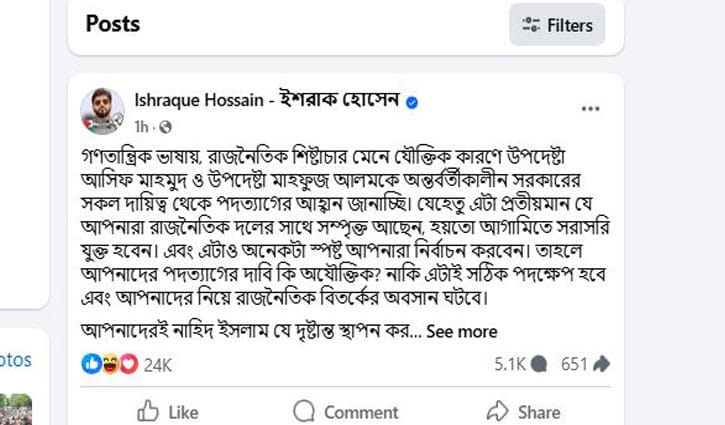Click the public globe audience icon
Image resolution: width=725 pixels, height=425 pixels.
tap(166, 127)
